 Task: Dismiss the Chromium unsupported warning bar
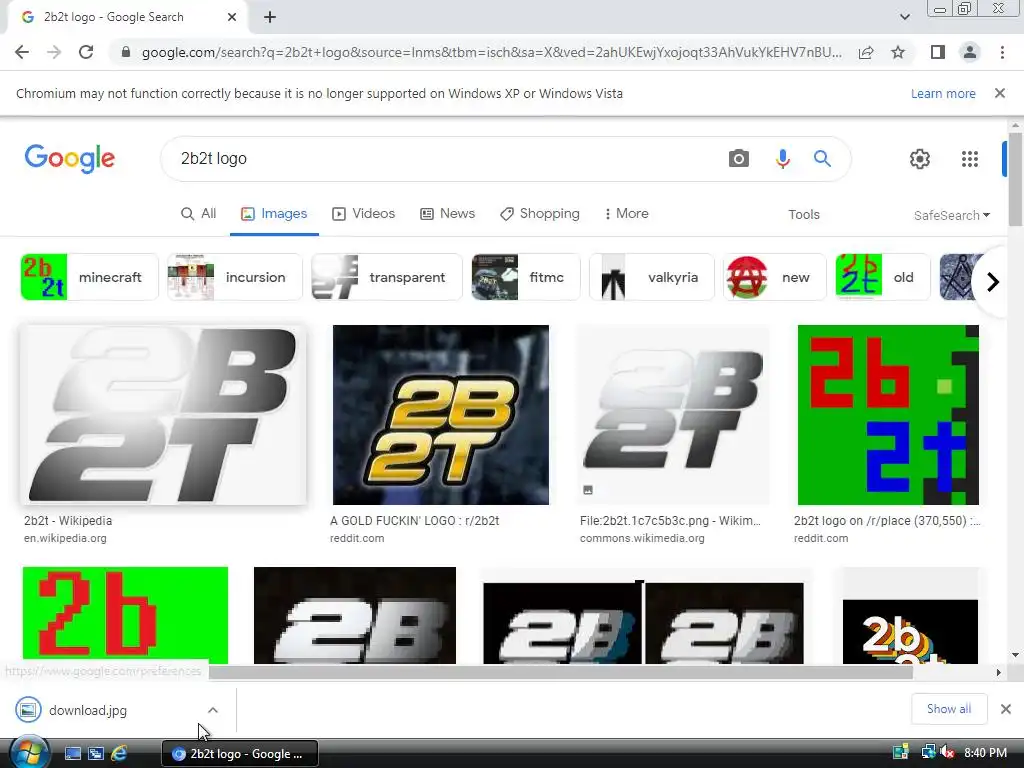(x=1000, y=93)
